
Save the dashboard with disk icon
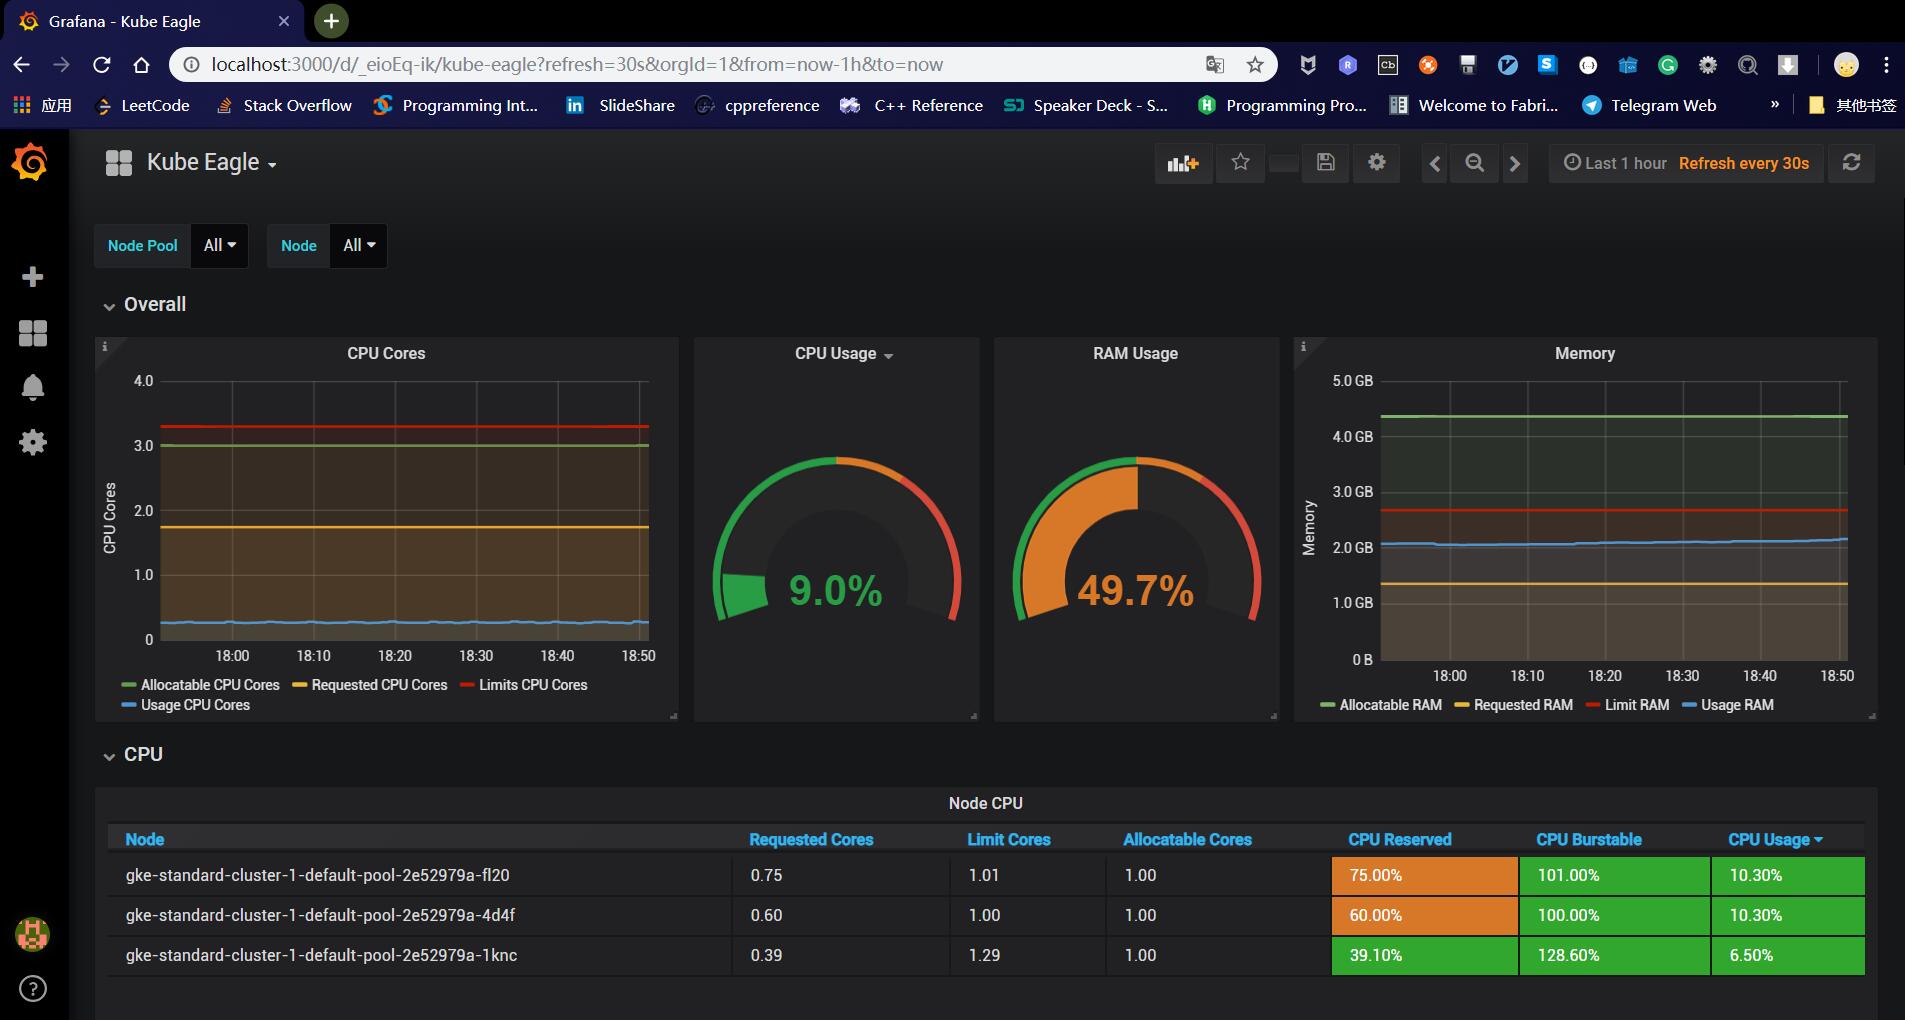1326,163
